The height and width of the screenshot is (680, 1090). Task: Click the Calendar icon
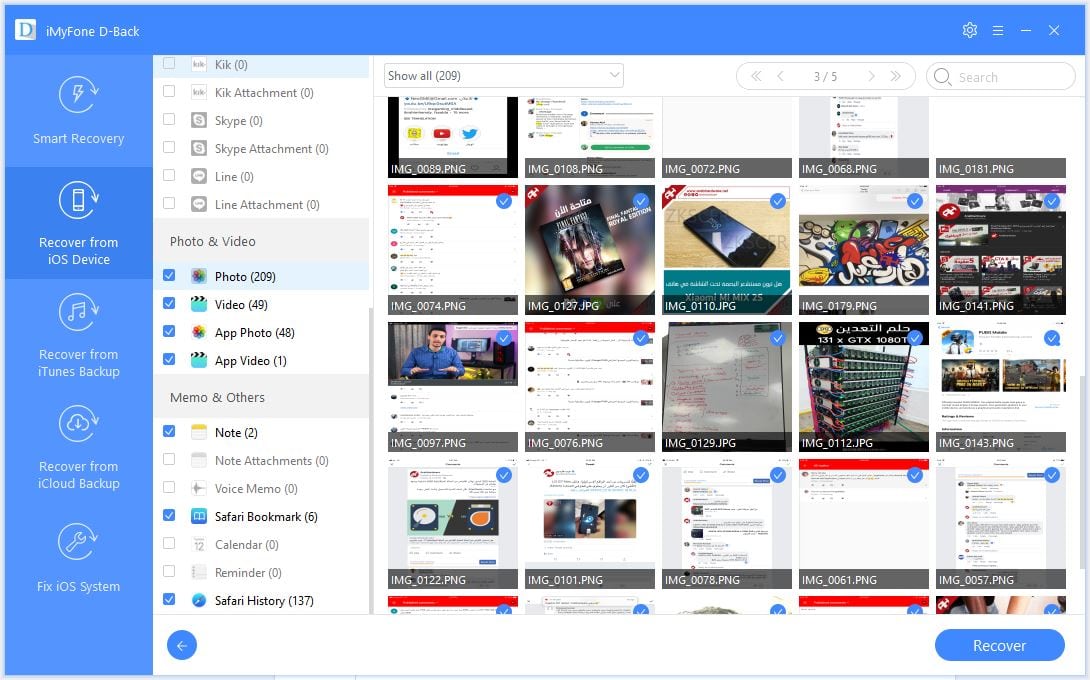pyautogui.click(x=199, y=544)
